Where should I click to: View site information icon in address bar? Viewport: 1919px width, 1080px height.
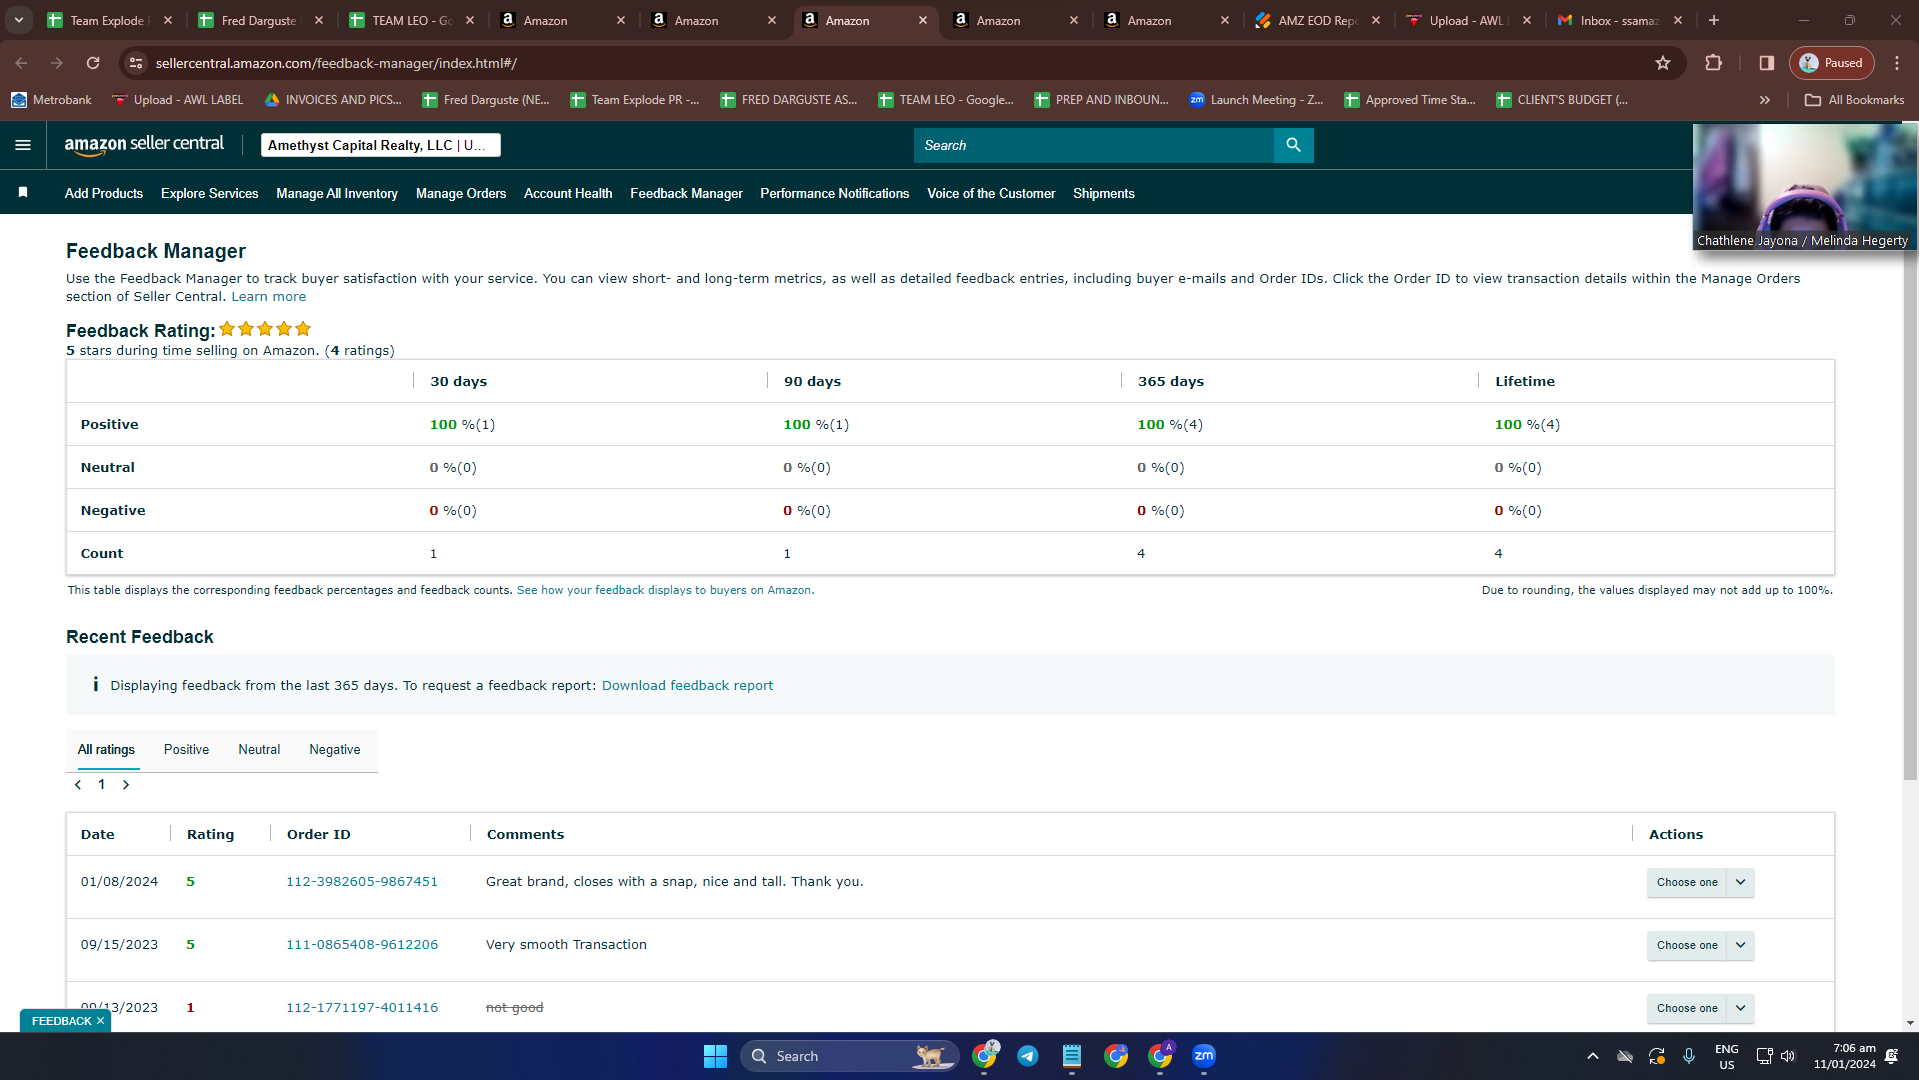[136, 63]
